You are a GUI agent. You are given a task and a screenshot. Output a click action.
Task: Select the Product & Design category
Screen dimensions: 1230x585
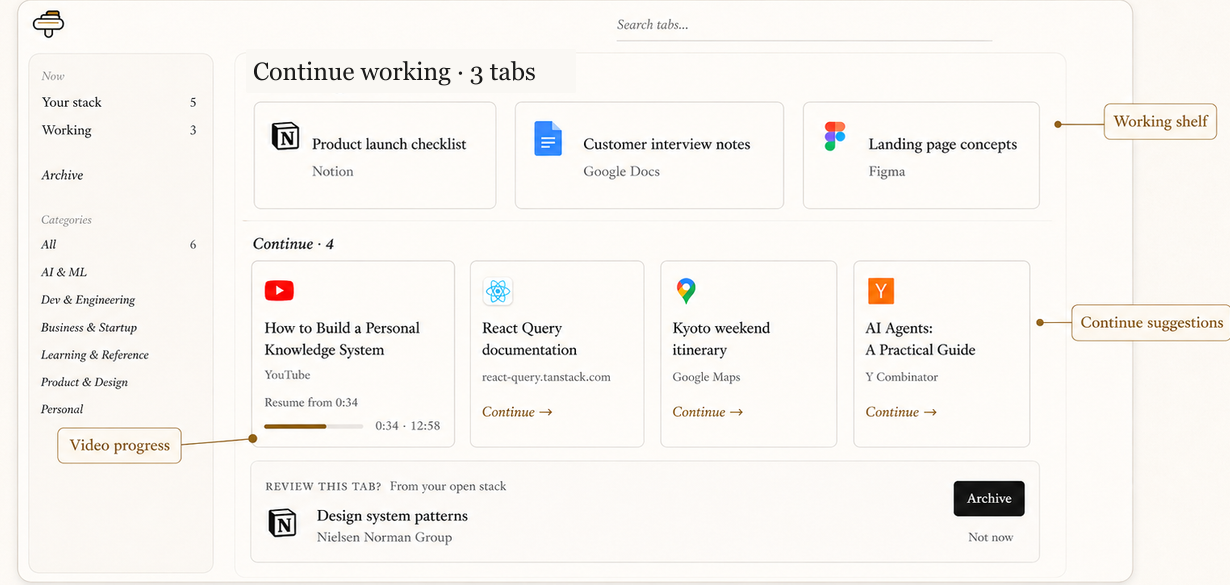[84, 382]
